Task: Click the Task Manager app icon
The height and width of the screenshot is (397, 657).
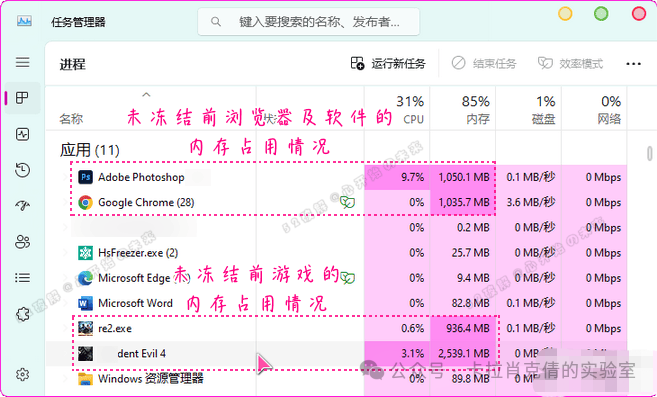Action: (x=24, y=21)
